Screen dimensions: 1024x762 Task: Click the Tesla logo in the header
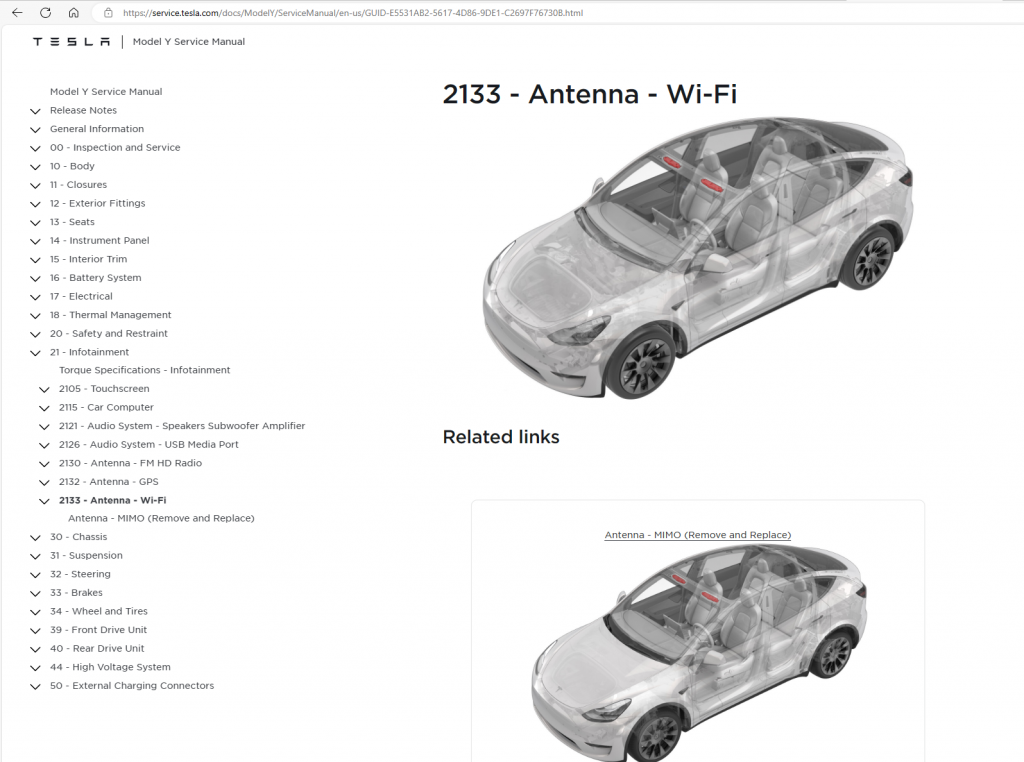[x=71, y=42]
